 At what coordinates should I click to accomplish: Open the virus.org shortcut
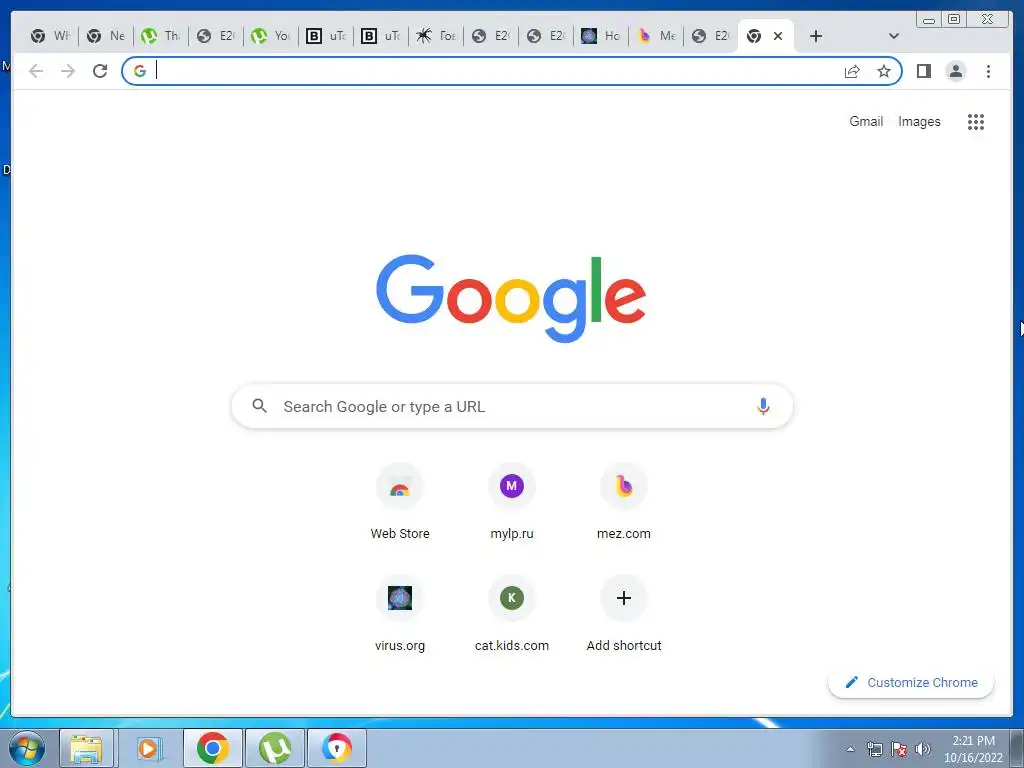tap(400, 615)
